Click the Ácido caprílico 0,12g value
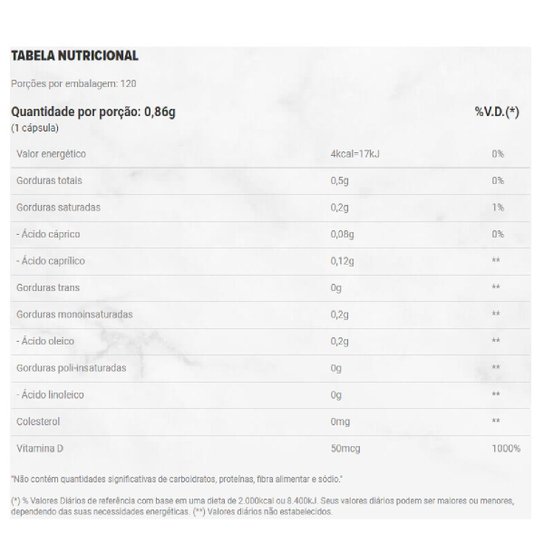Screen dimensions: 544x544 click(x=342, y=261)
